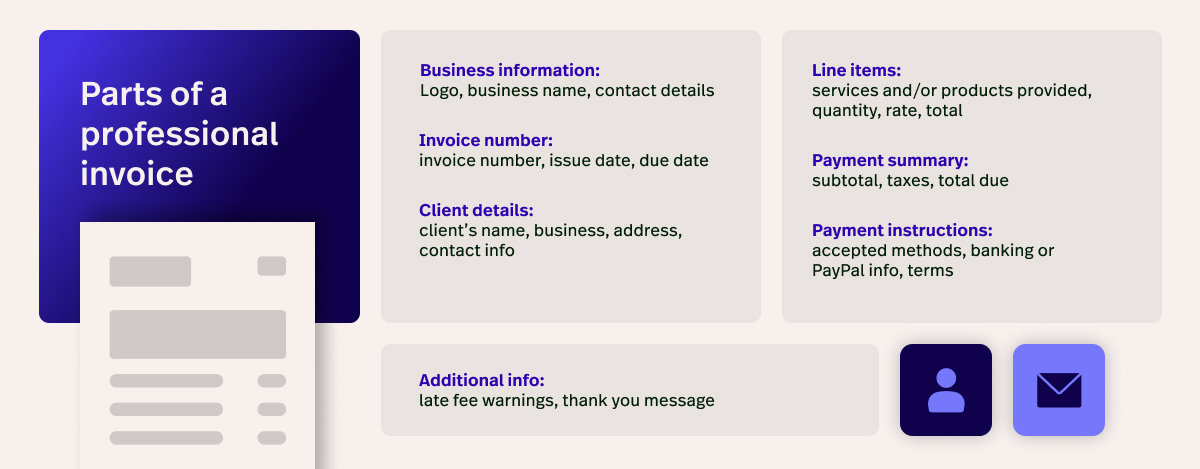The height and width of the screenshot is (469, 1200).
Task: Click the "PayPal info, terms" text line
Action: click(882, 271)
